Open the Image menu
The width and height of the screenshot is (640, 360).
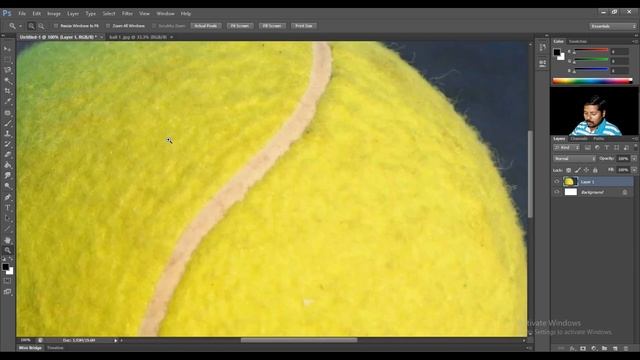pyautogui.click(x=53, y=13)
